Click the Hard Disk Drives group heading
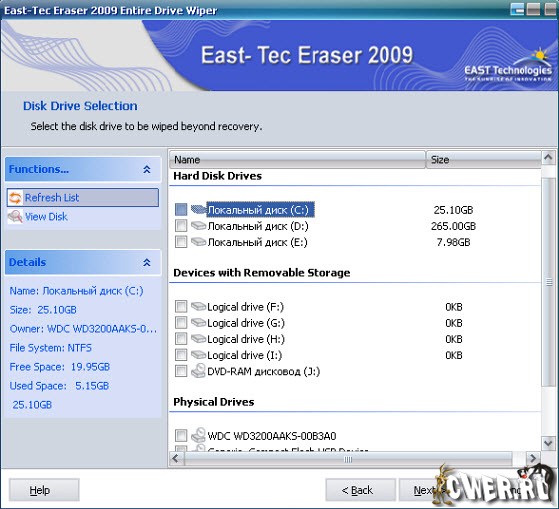 coord(217,176)
